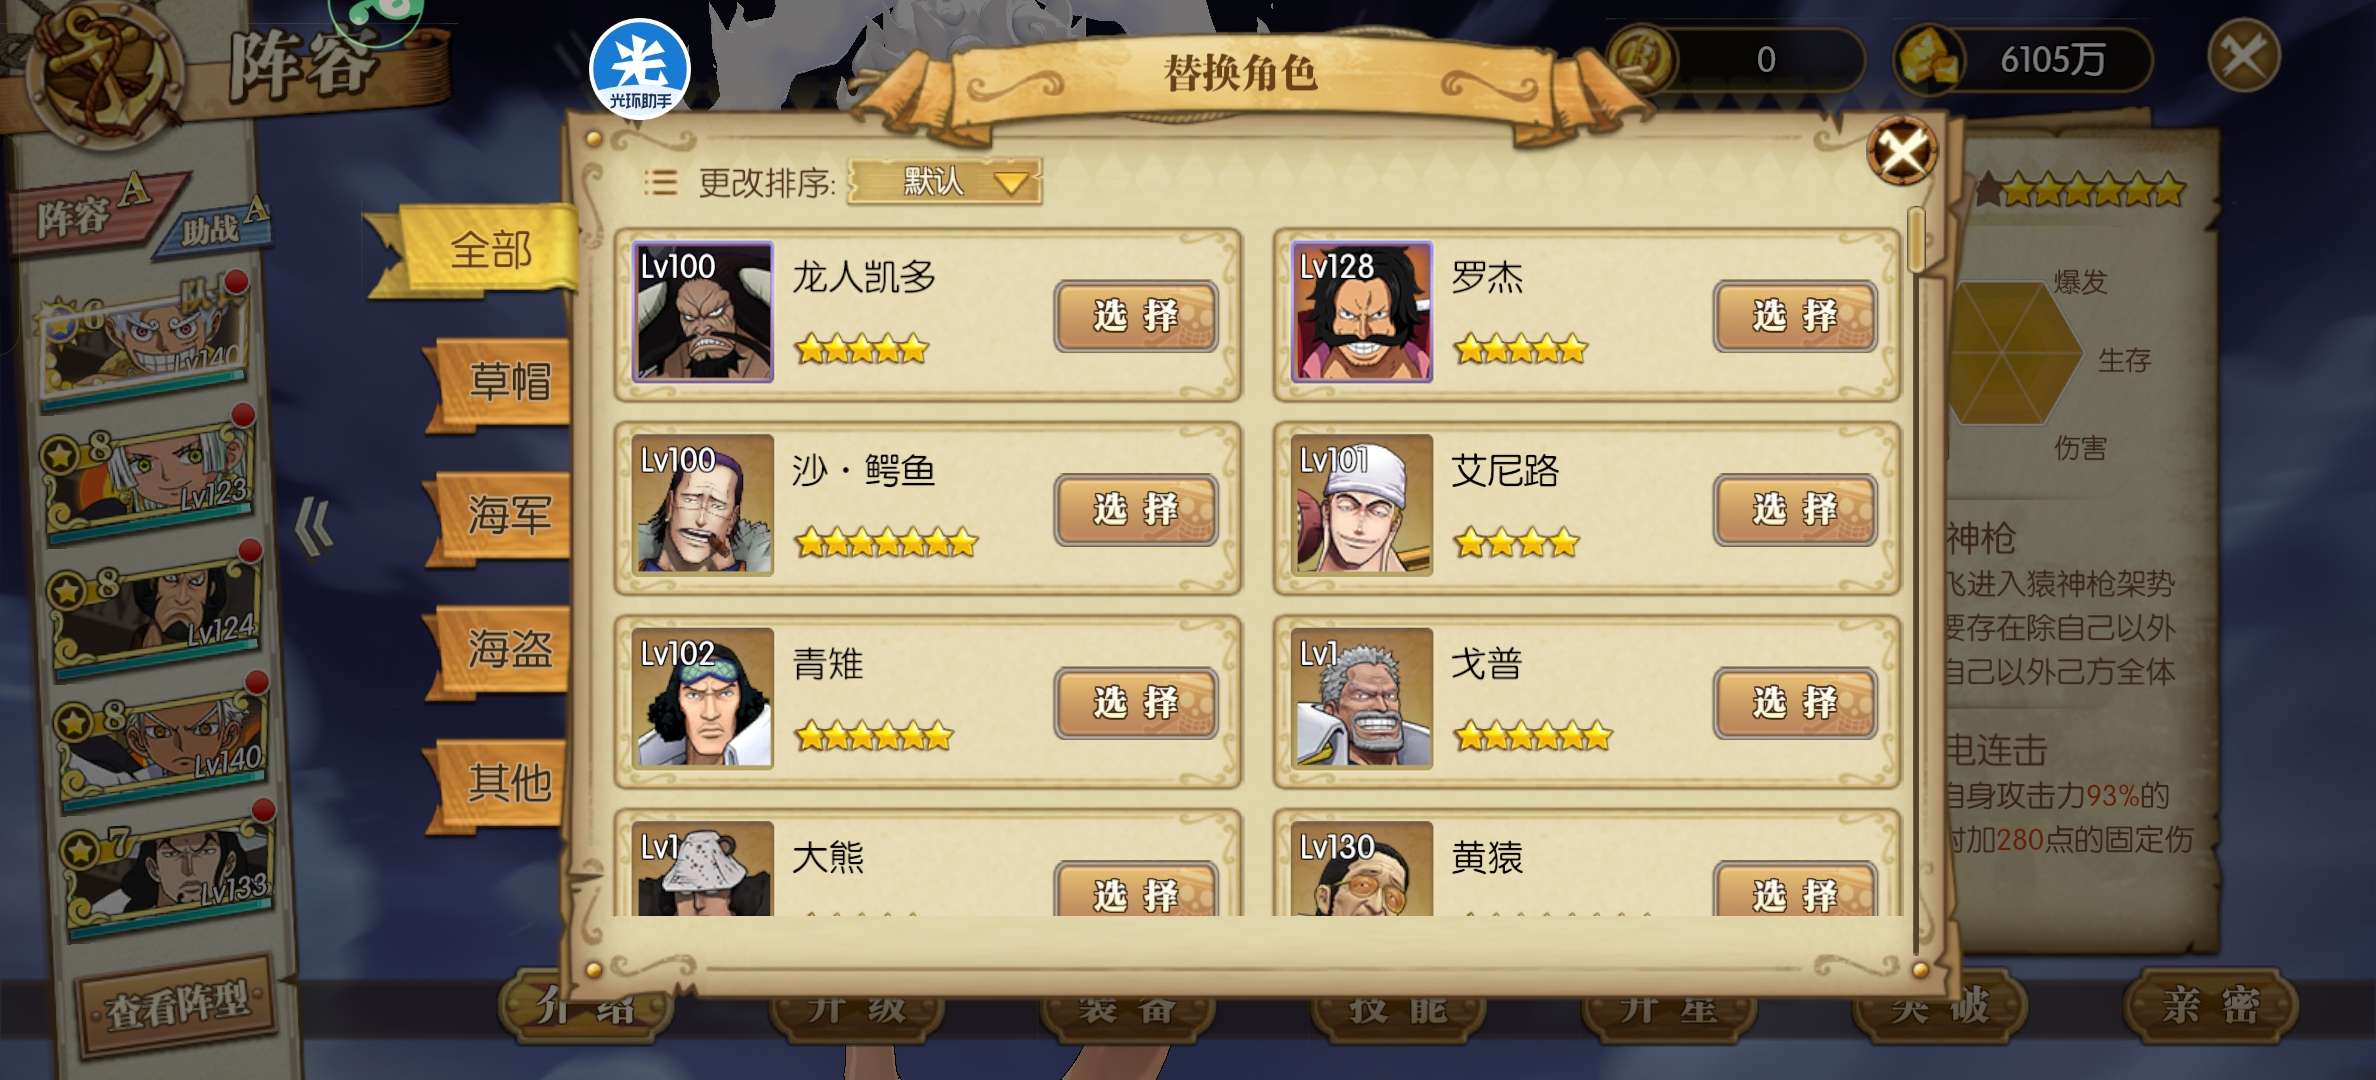Click the coin currency icon showing 0
2376x1080 pixels.
[1640, 58]
